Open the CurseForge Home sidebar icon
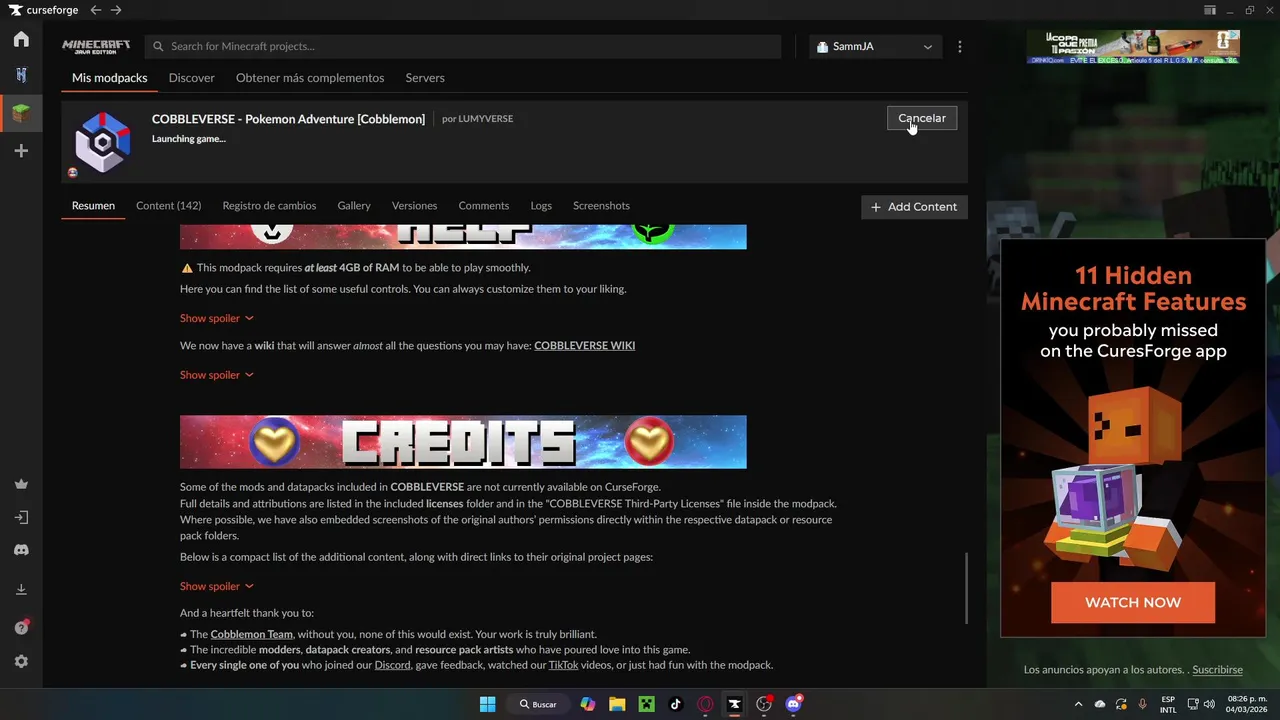This screenshot has height=720, width=1280. pos(21,39)
